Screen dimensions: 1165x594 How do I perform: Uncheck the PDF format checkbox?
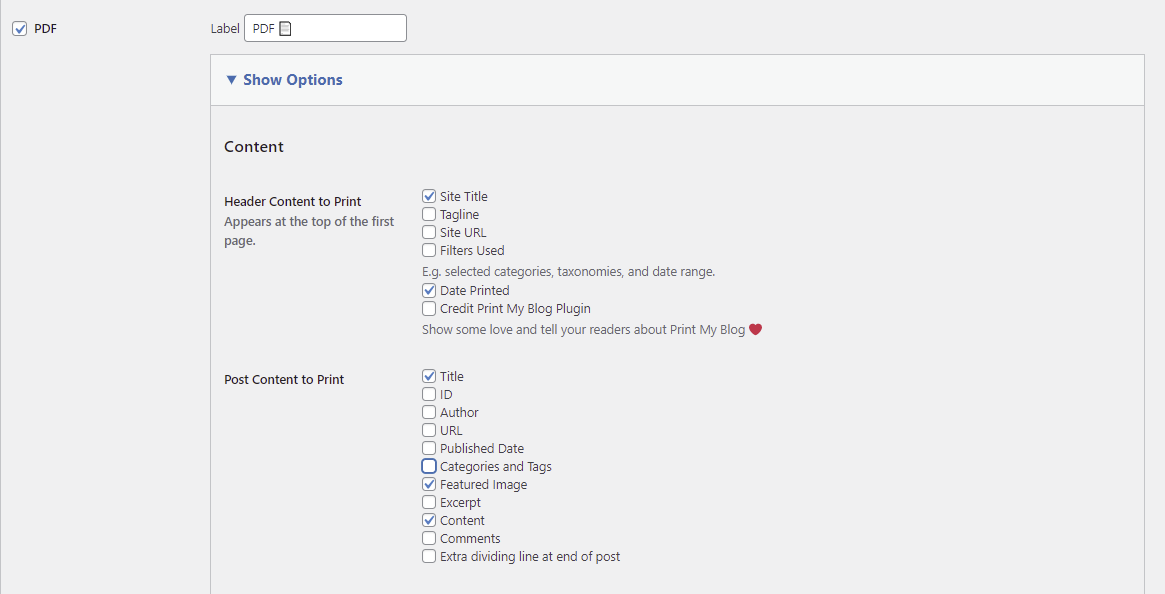click(x=20, y=28)
